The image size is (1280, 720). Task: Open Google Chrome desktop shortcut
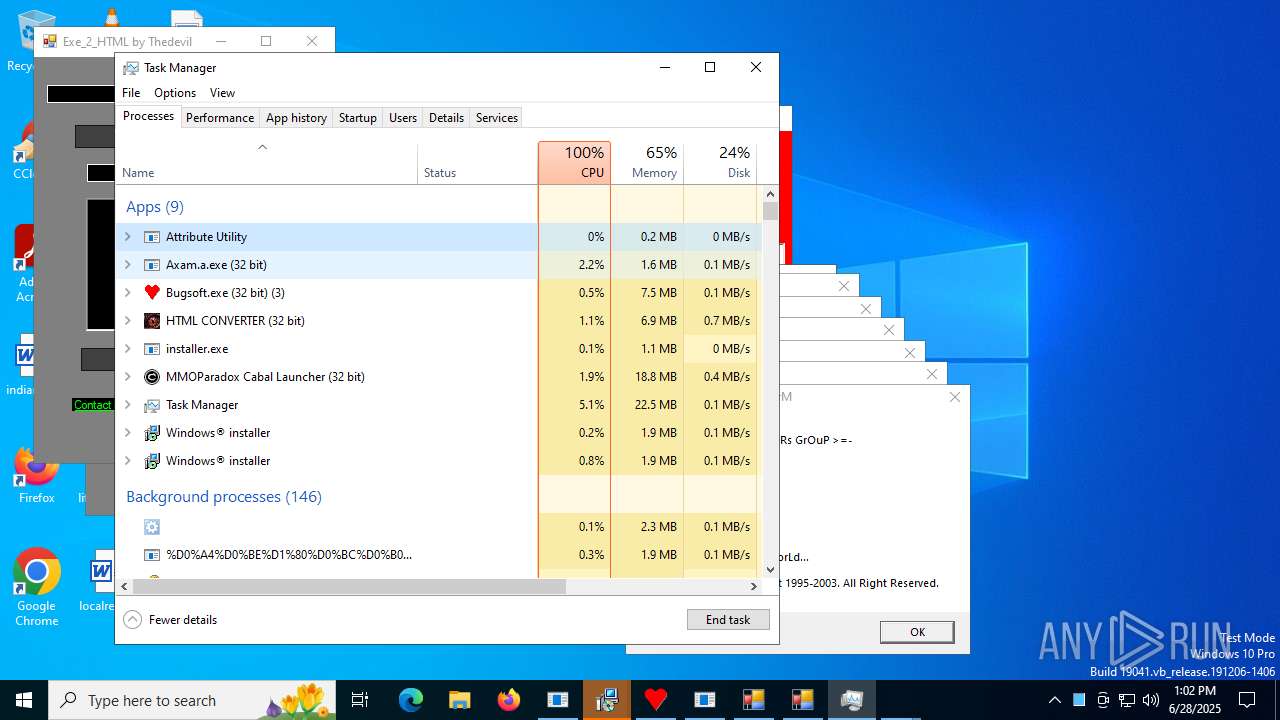click(37, 588)
